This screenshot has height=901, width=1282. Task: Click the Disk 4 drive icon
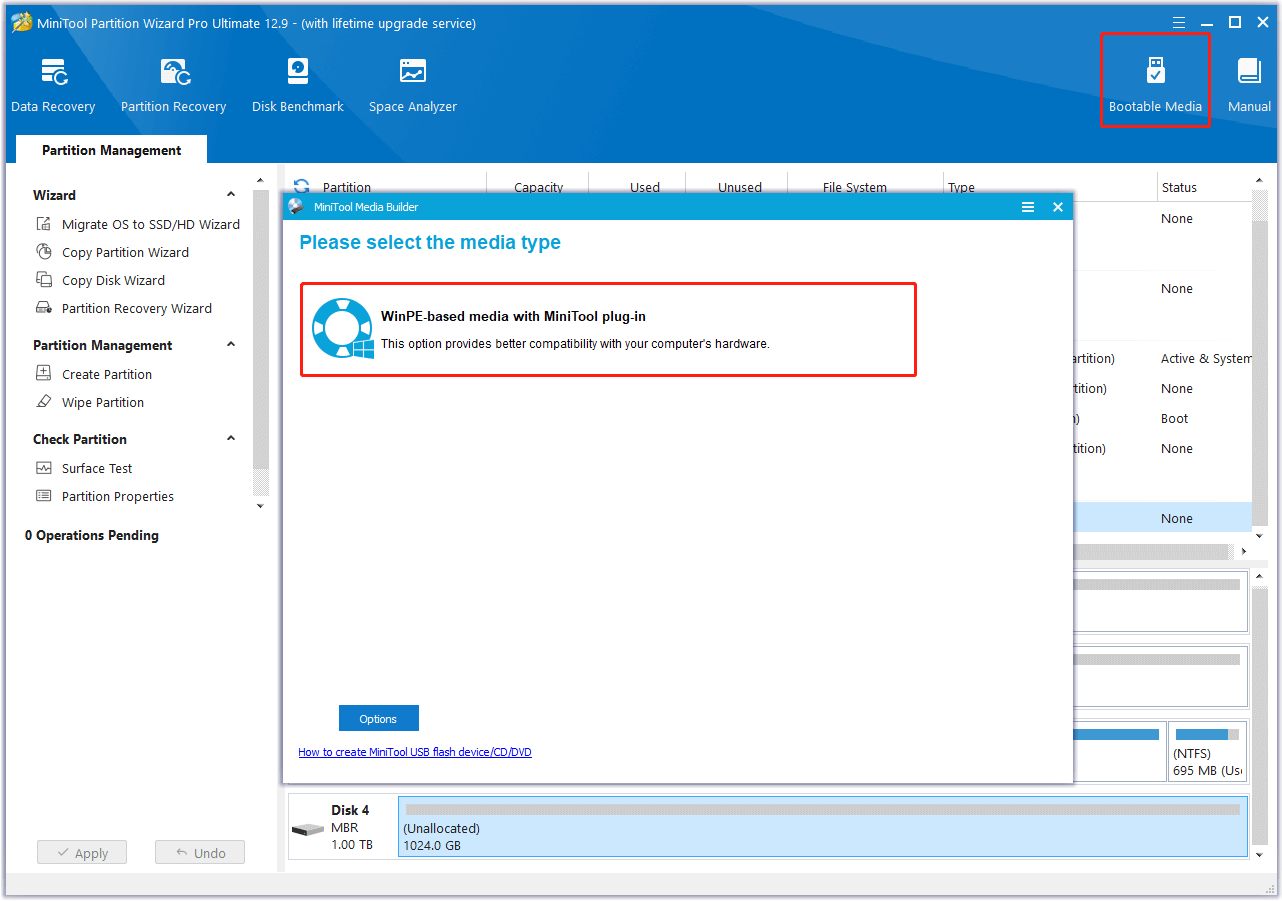[308, 830]
